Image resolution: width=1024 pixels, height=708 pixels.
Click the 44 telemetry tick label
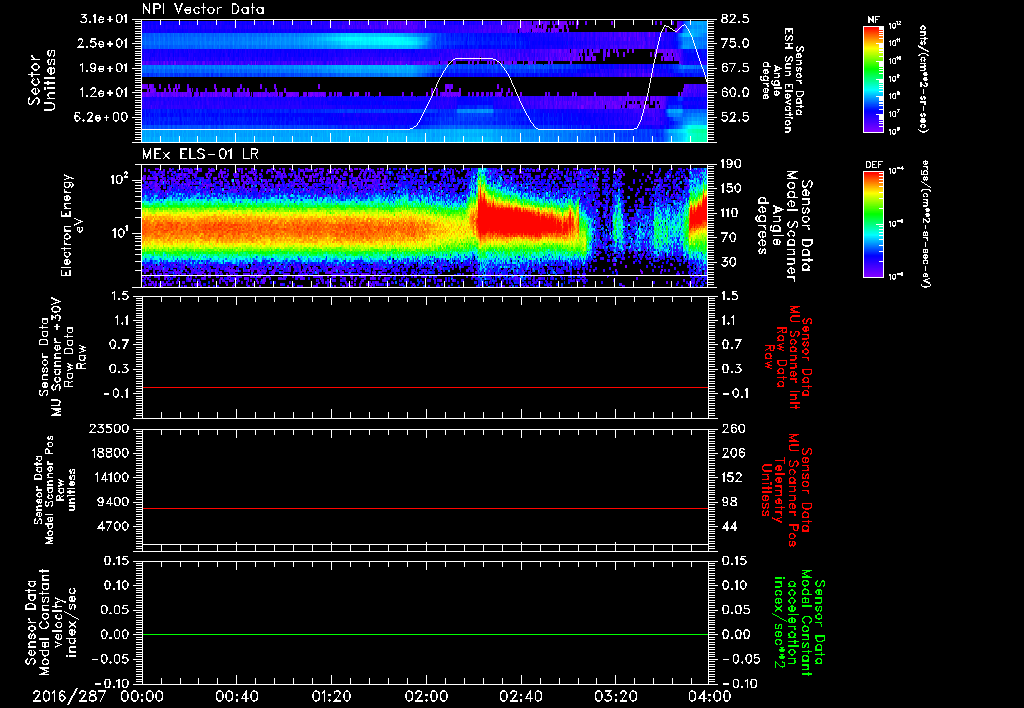729,526
